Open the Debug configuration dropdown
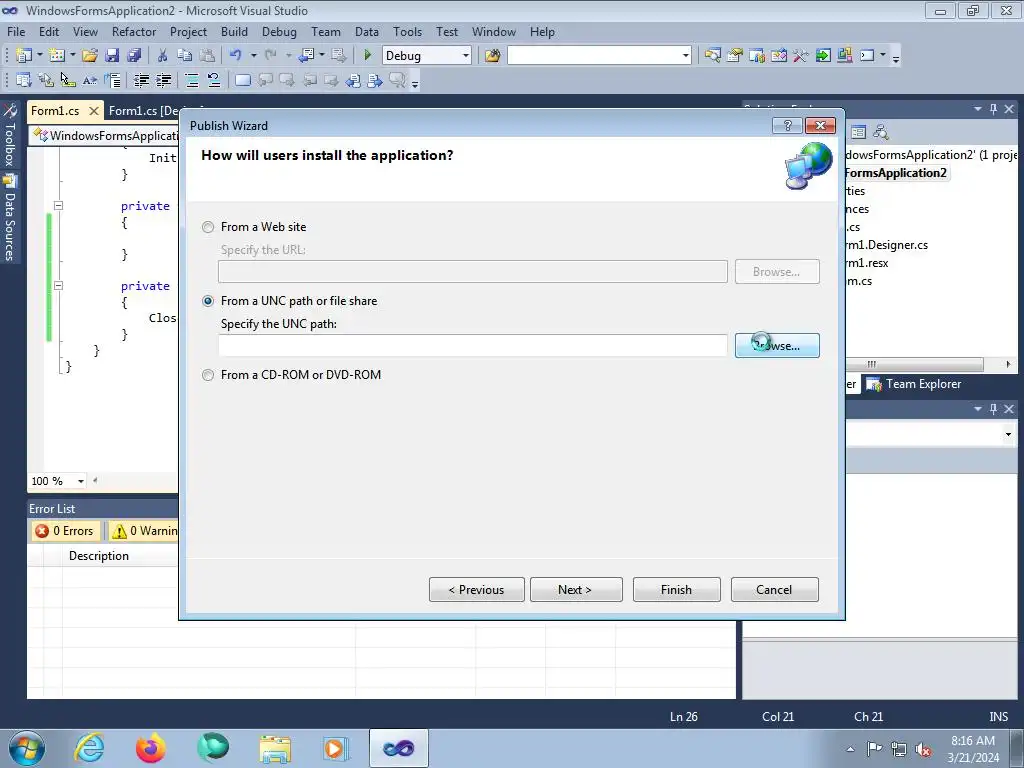 [x=466, y=56]
